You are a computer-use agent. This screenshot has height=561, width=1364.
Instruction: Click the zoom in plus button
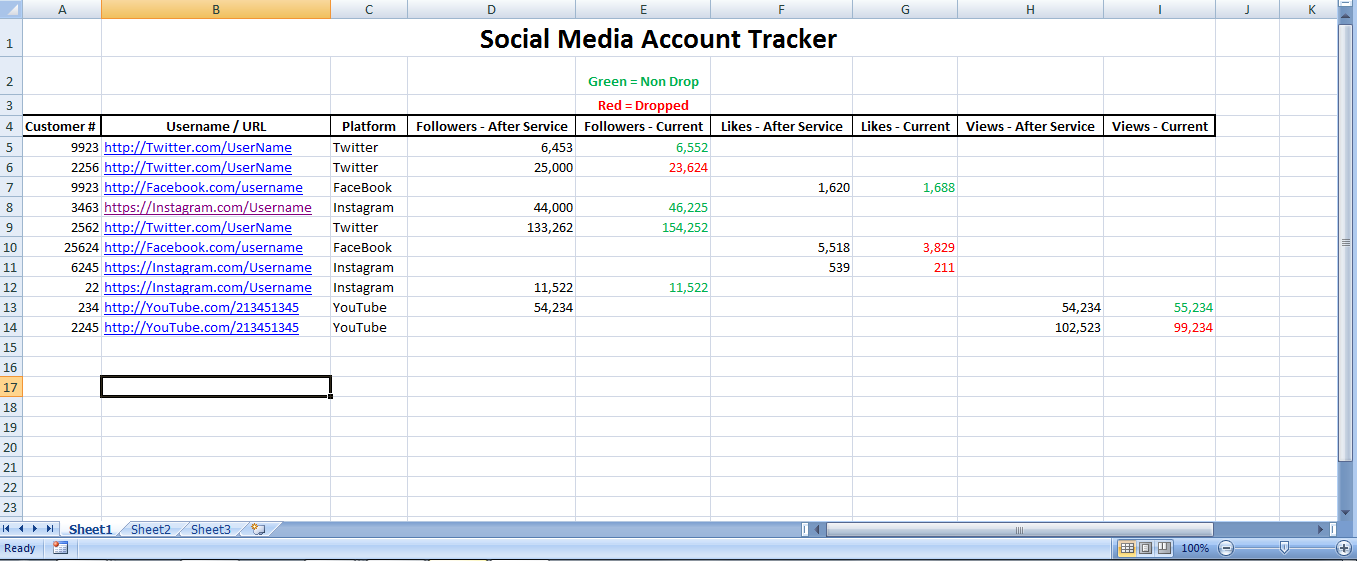[x=1343, y=548]
